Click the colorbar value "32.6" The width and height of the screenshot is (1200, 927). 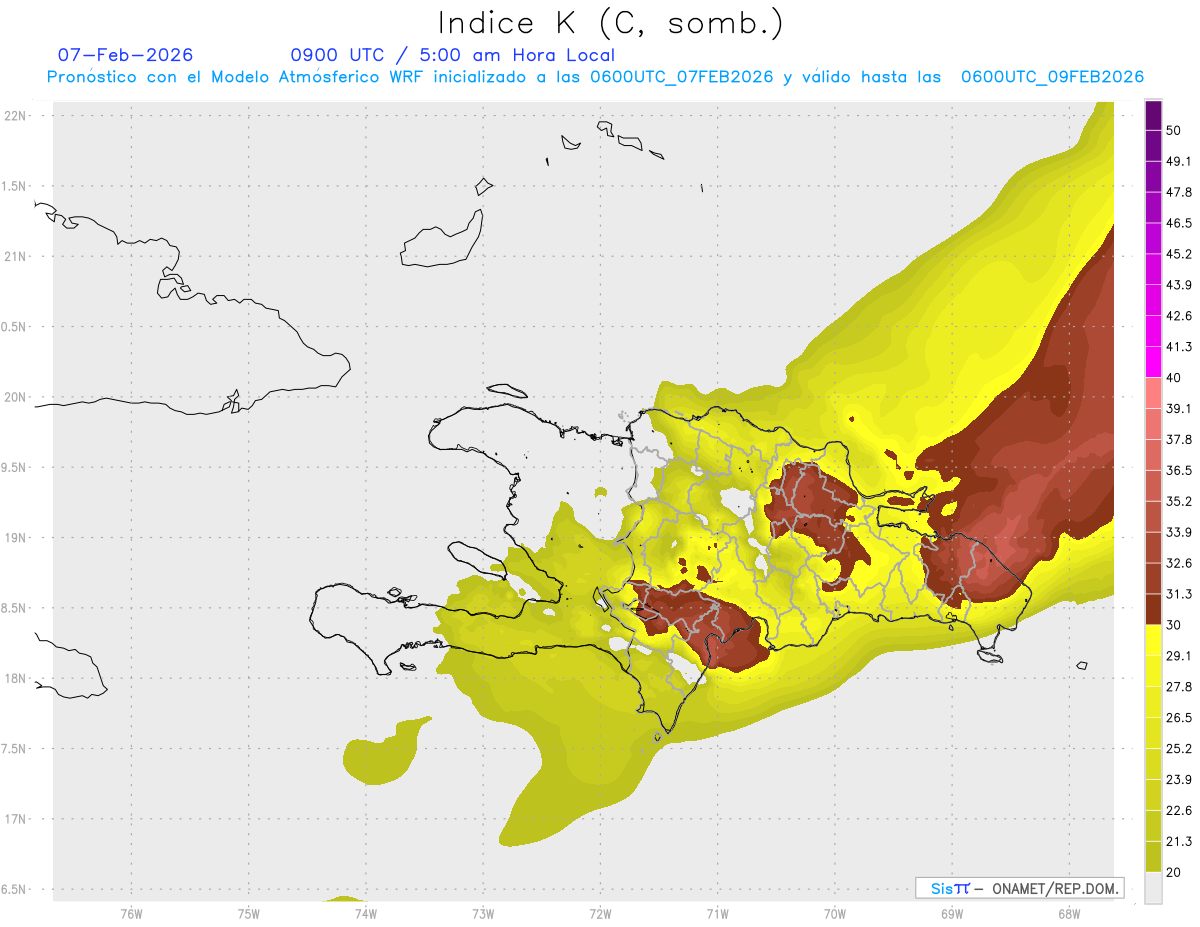1179,563
